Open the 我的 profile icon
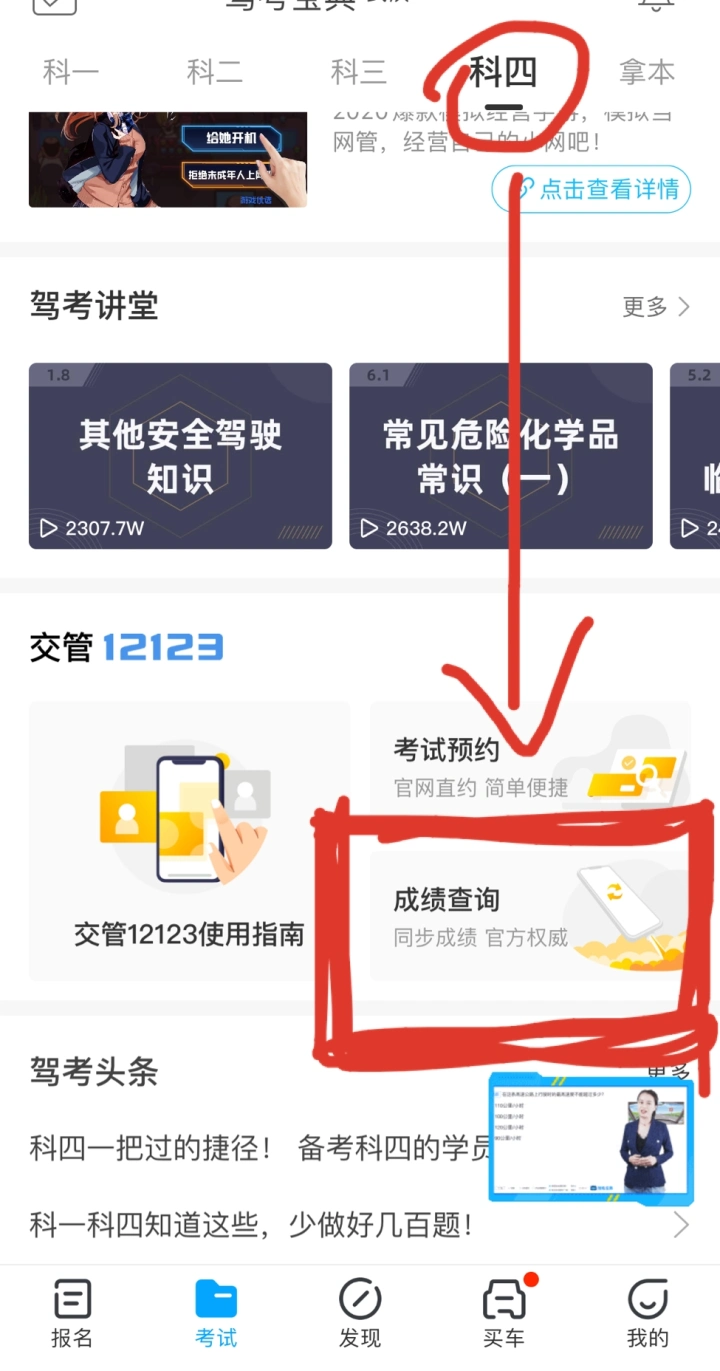Screen dimensions: 720x1371 (648, 1299)
